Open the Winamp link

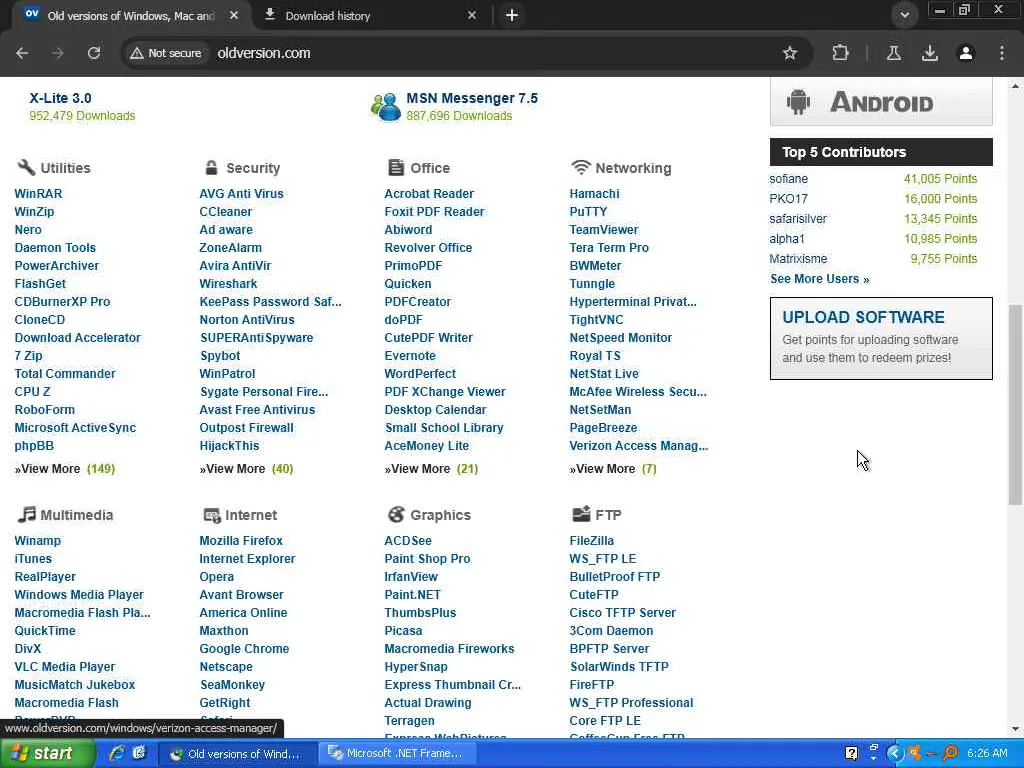(x=37, y=541)
